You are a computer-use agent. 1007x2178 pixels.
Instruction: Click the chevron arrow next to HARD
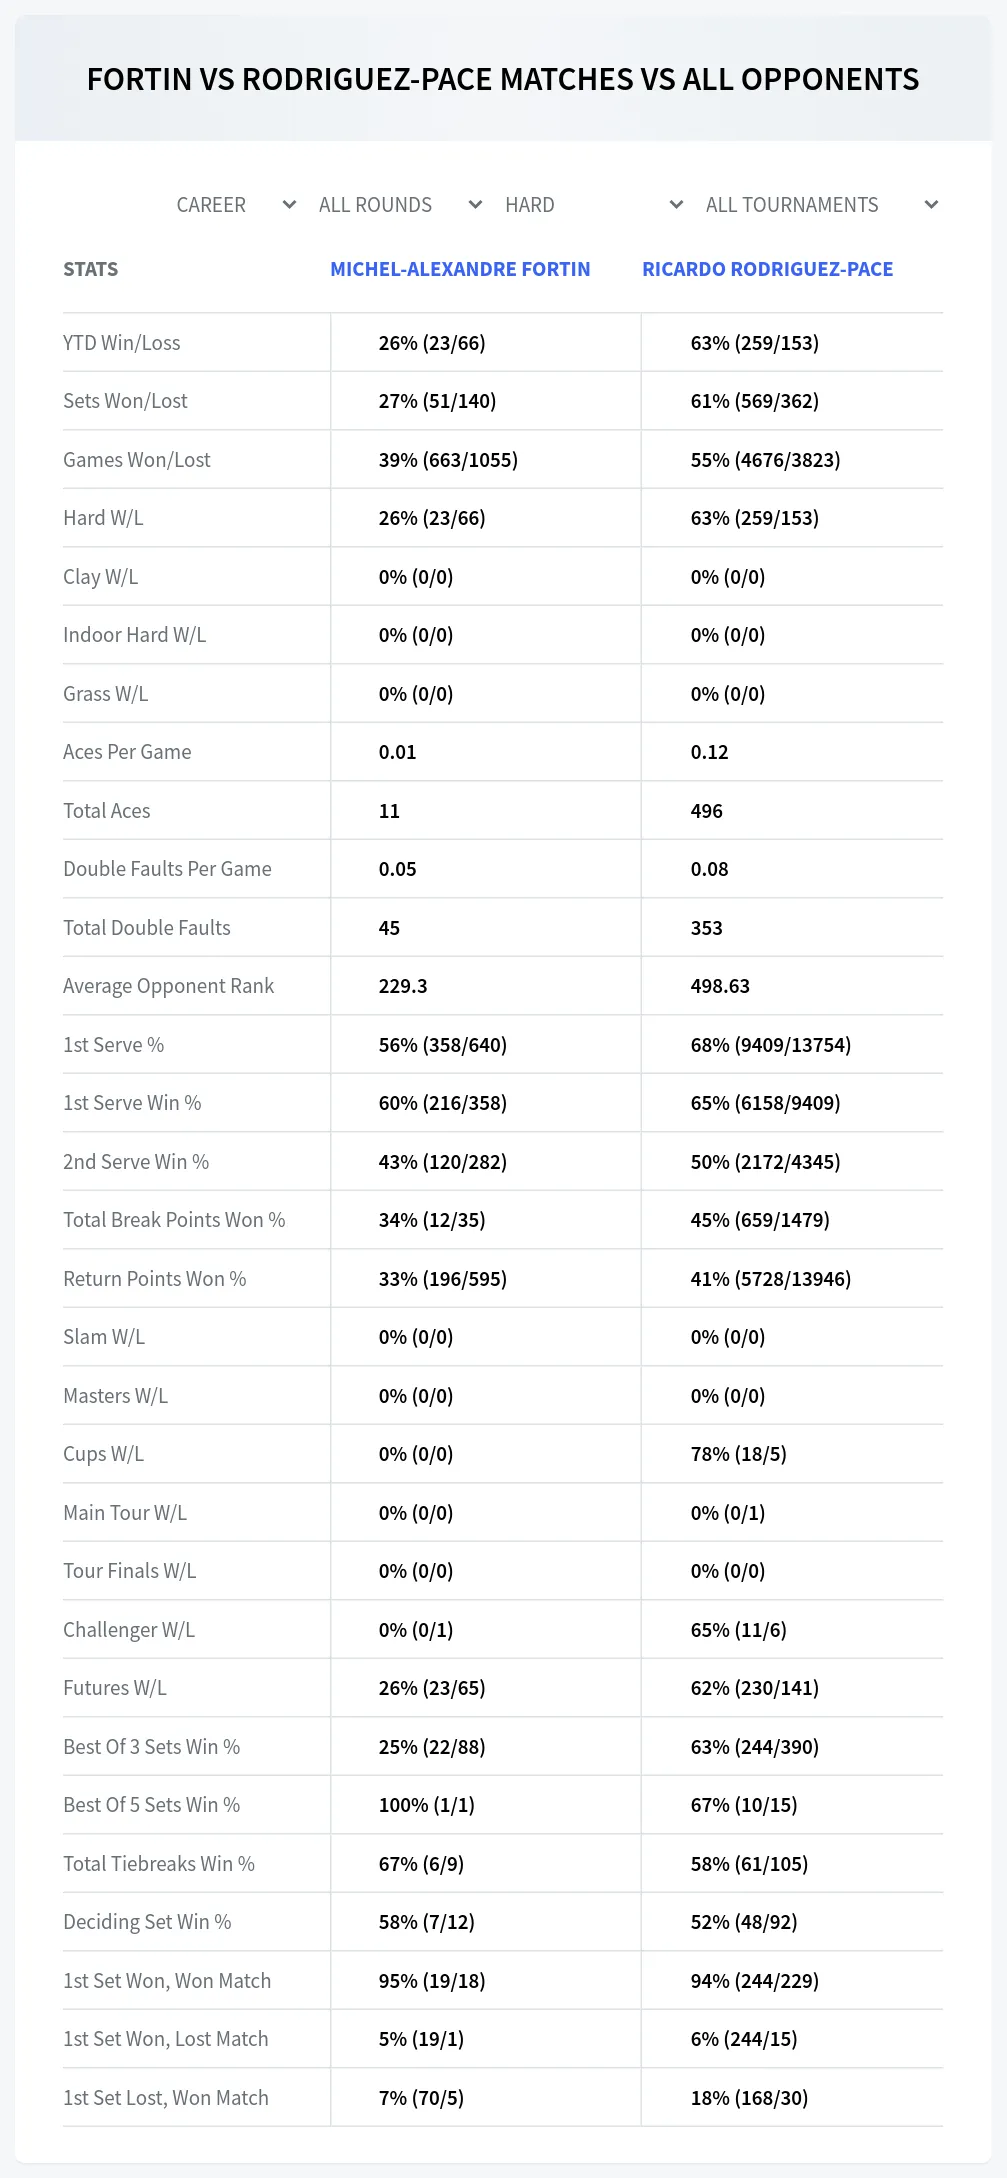676,205
